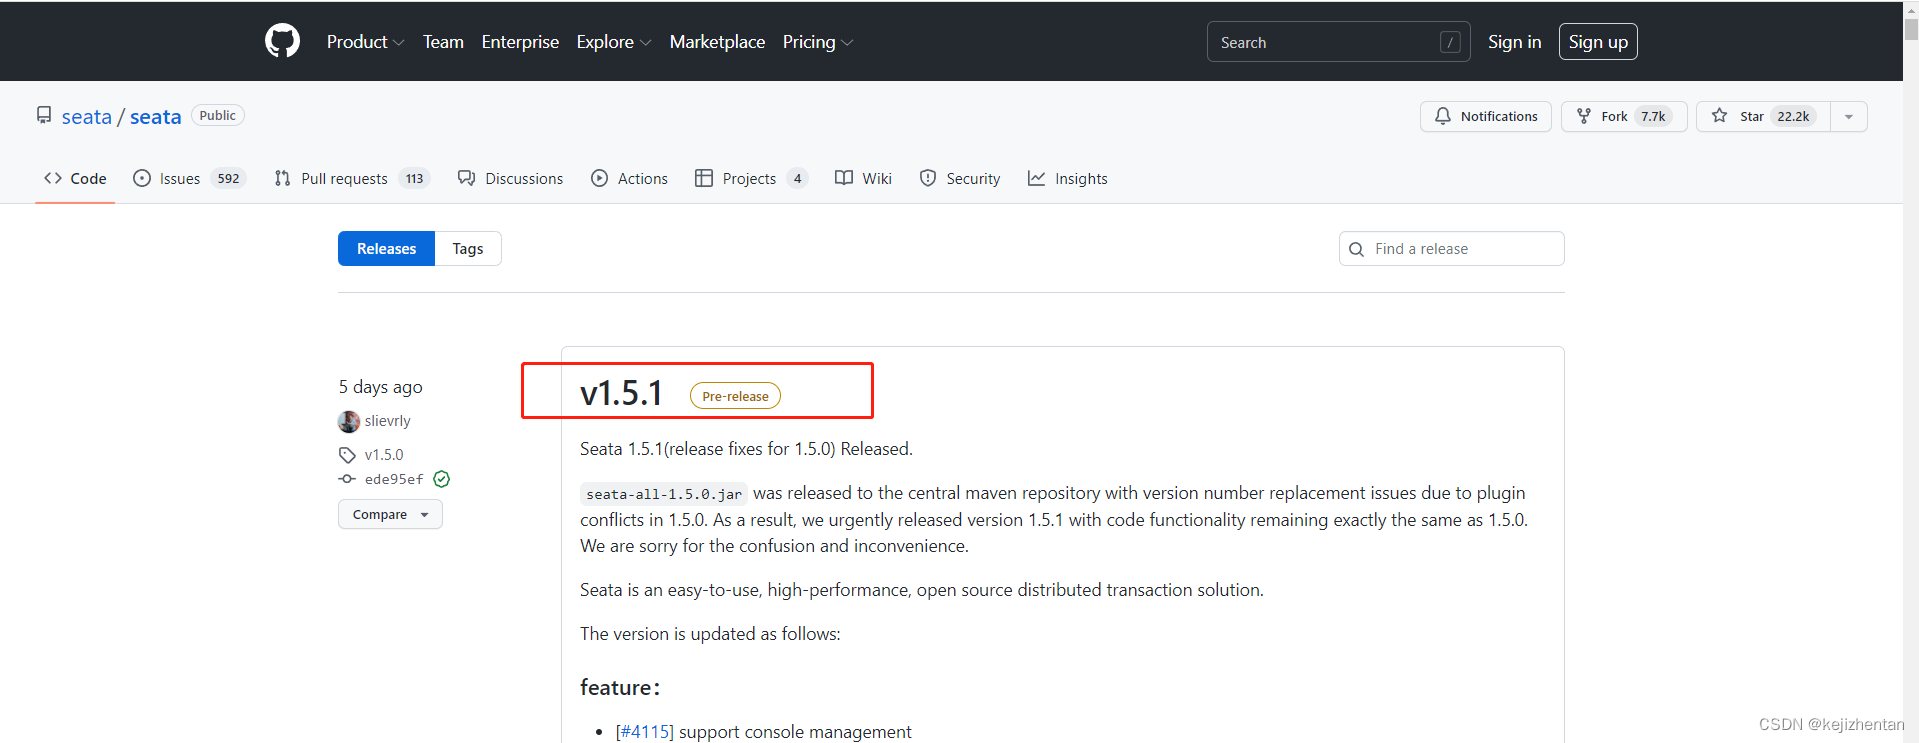Open the Security tab

pos(960,178)
